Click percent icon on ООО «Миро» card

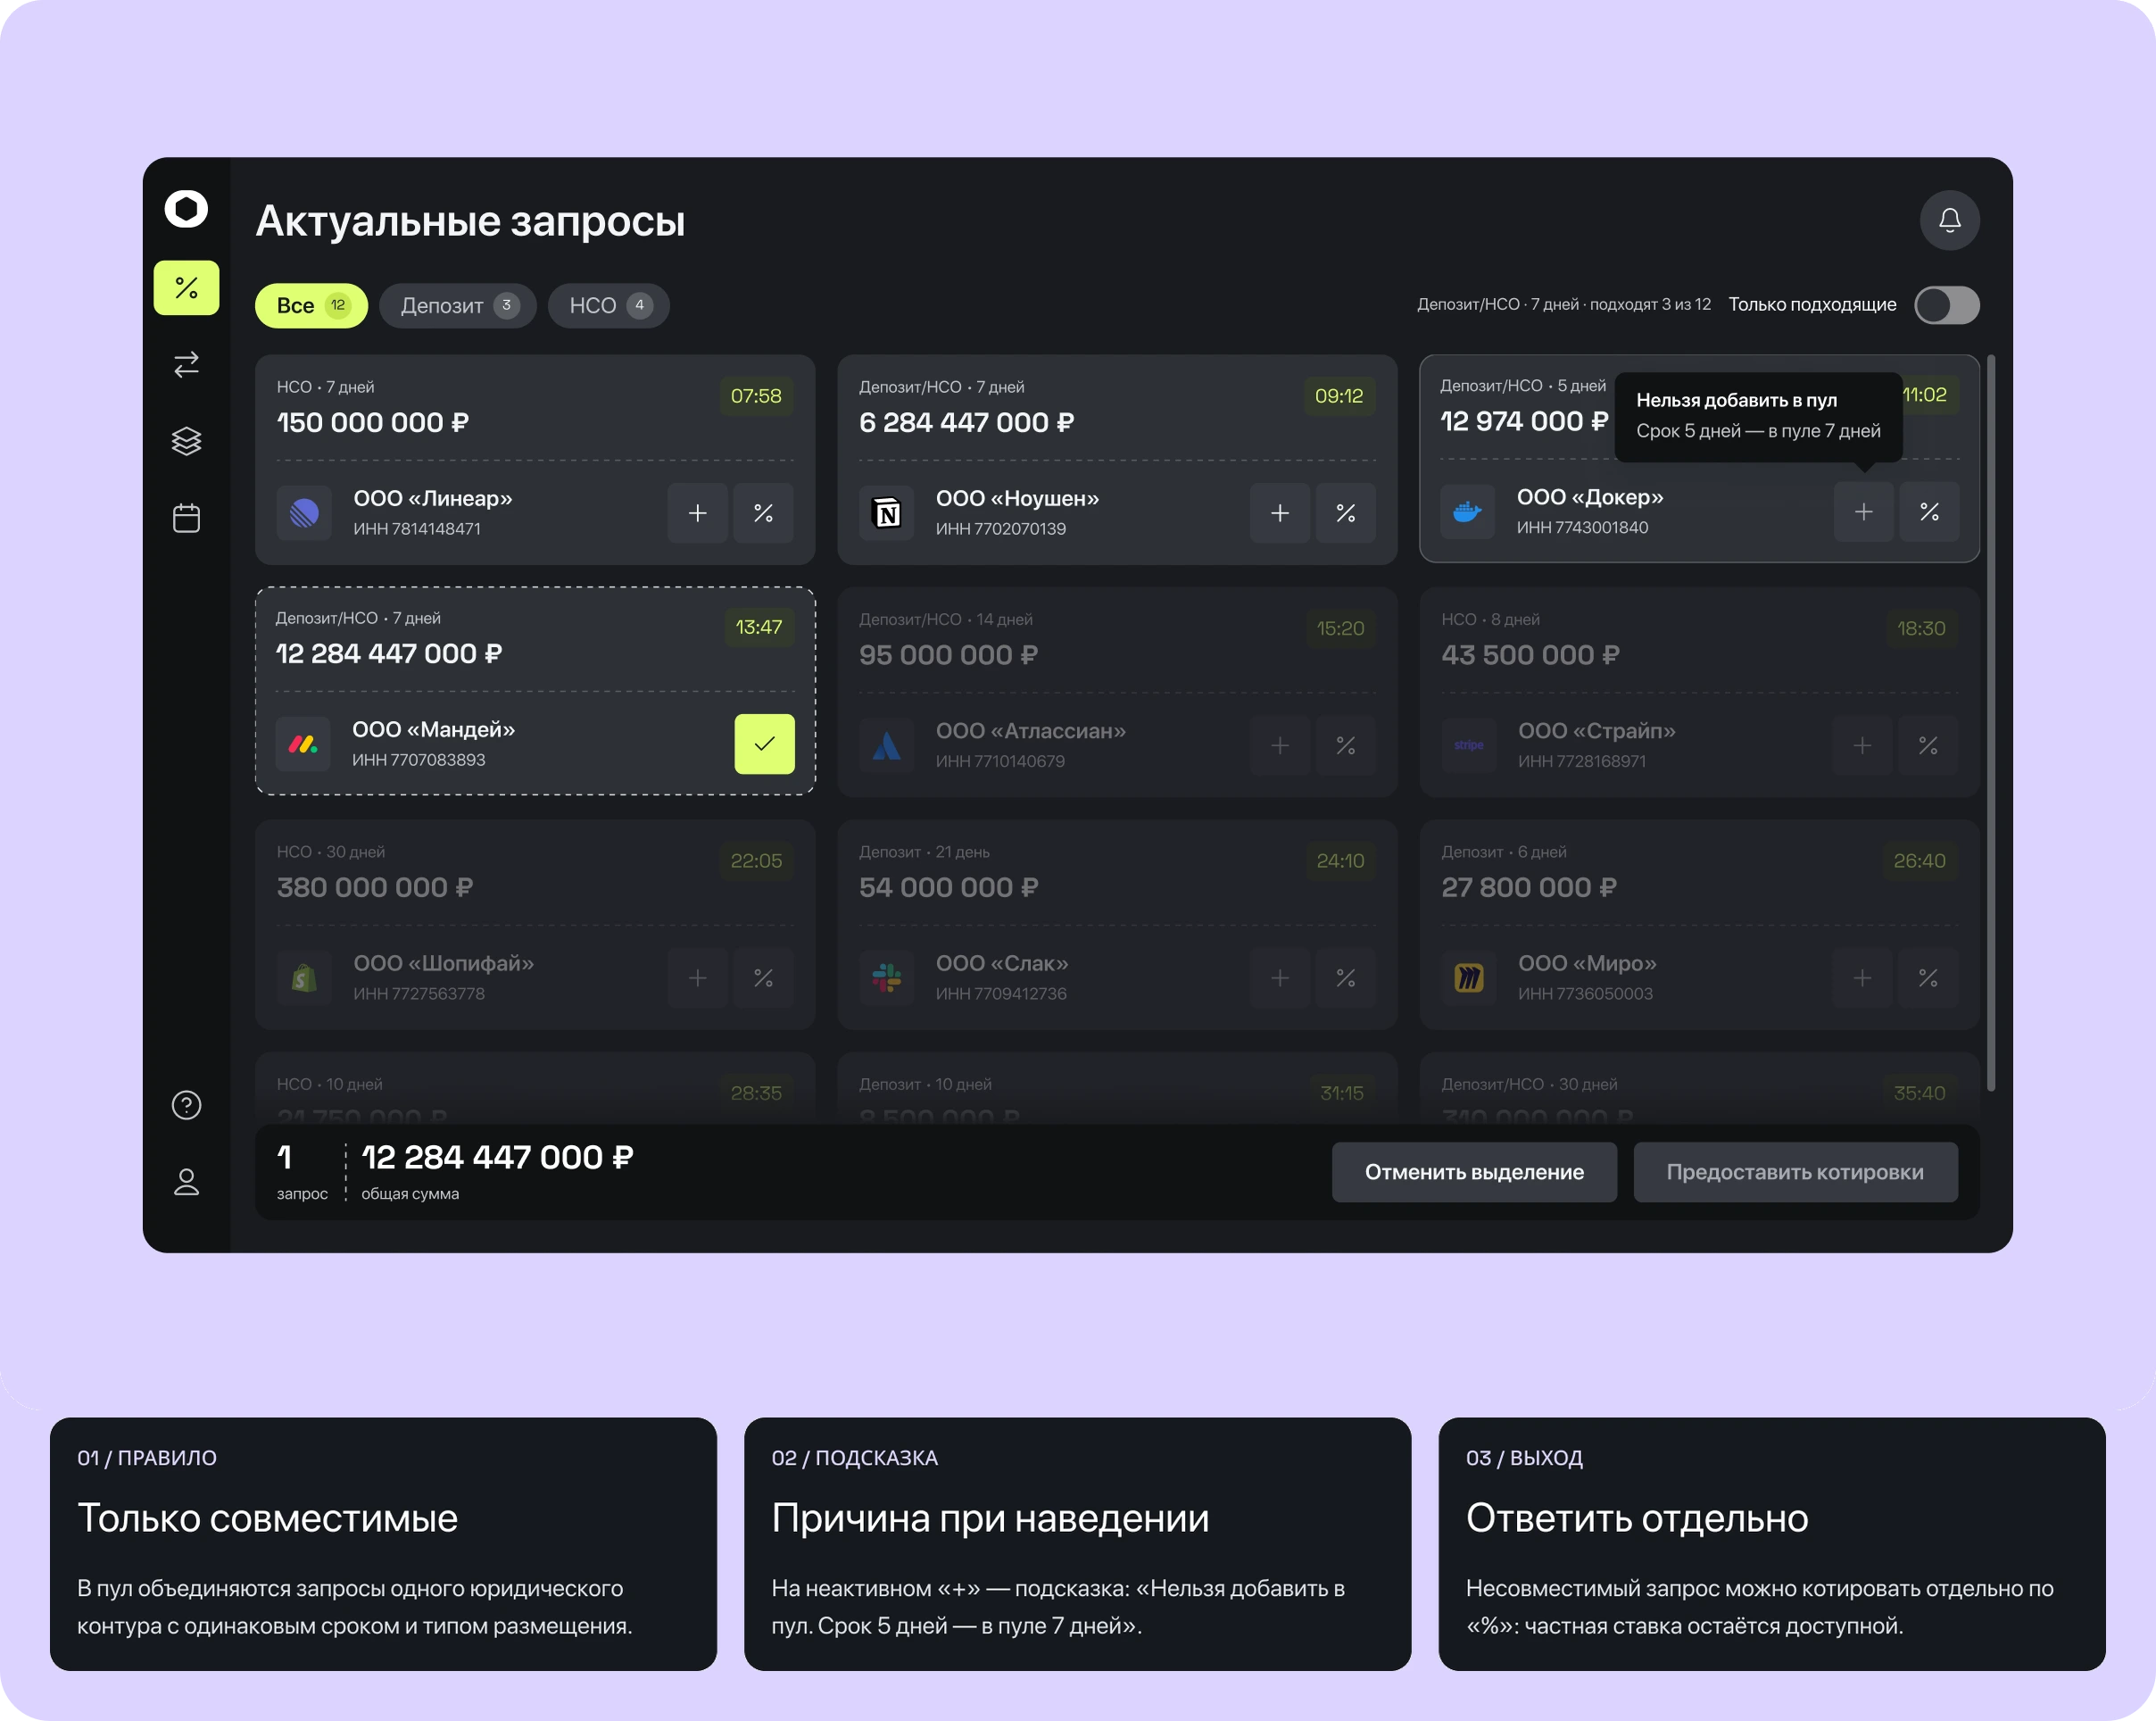1928,978
